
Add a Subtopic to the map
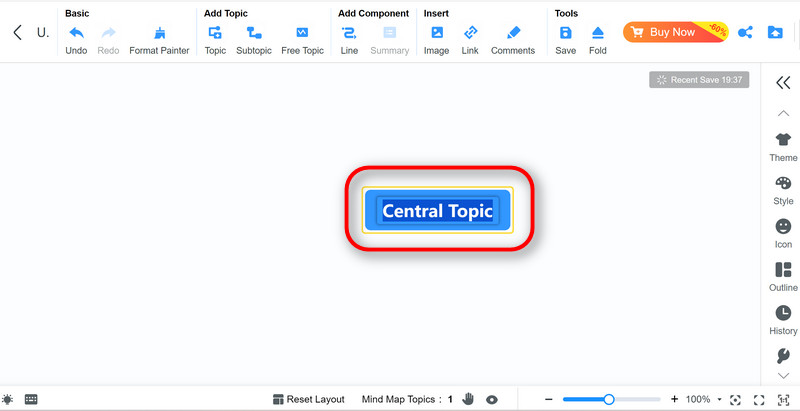(254, 33)
